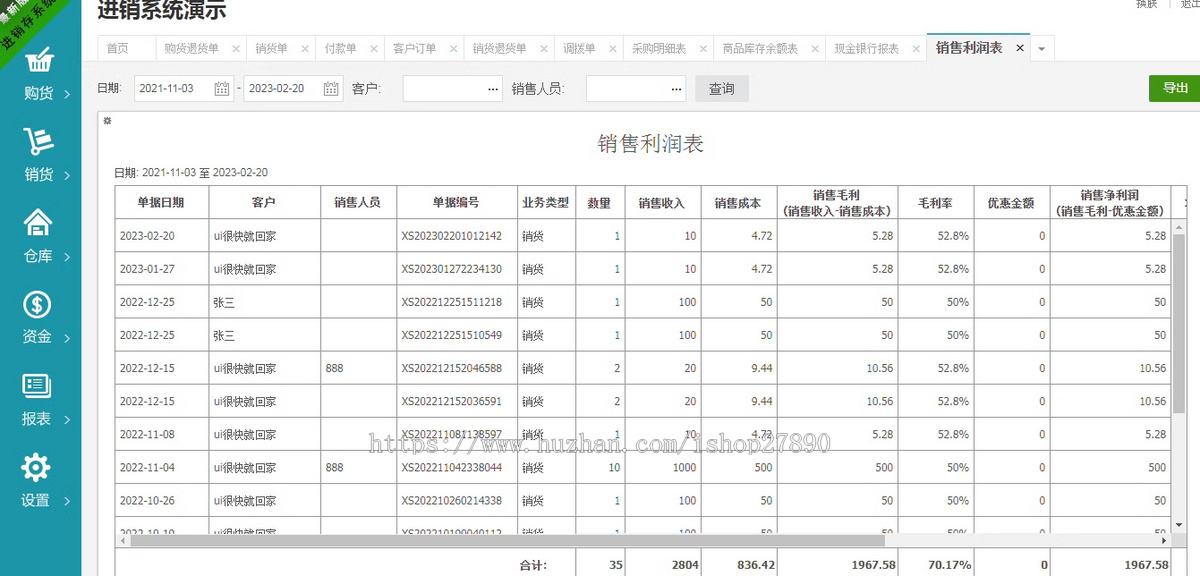Click the 单据编号 column header

click(457, 202)
